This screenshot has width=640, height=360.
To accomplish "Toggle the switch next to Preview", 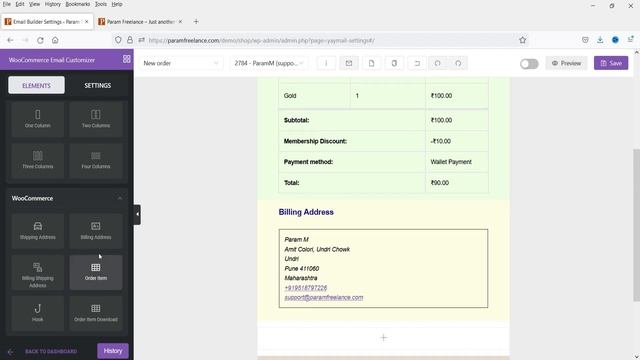I will point(529,64).
